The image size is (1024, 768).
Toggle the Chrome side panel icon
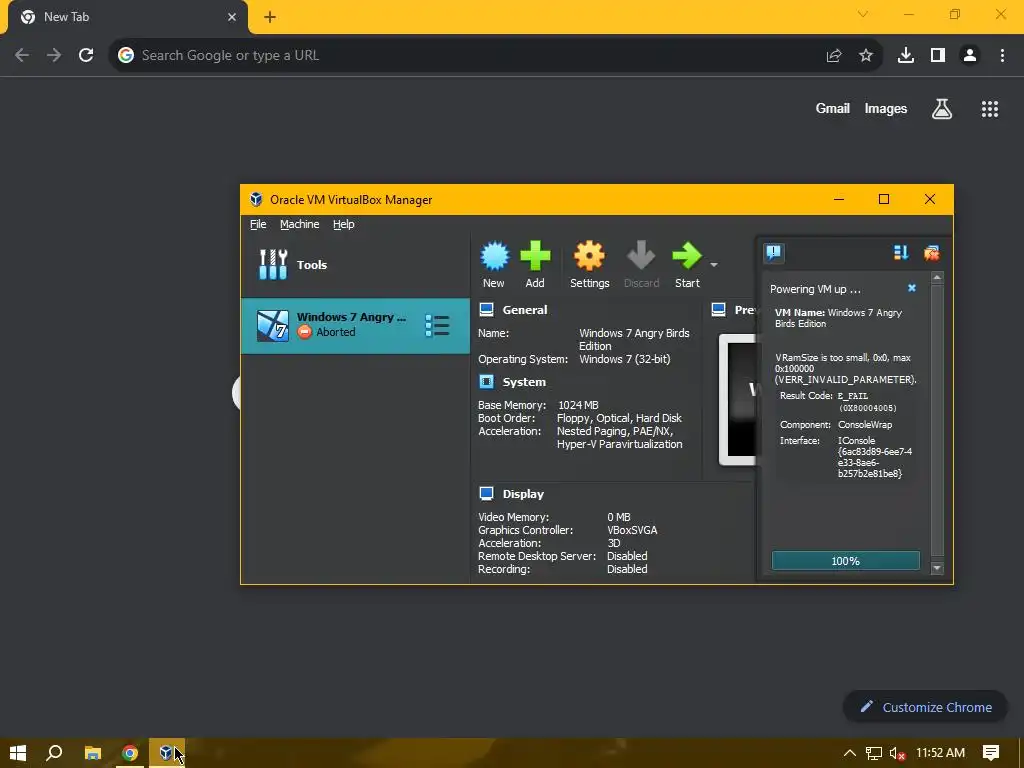pyautogui.click(x=938, y=55)
